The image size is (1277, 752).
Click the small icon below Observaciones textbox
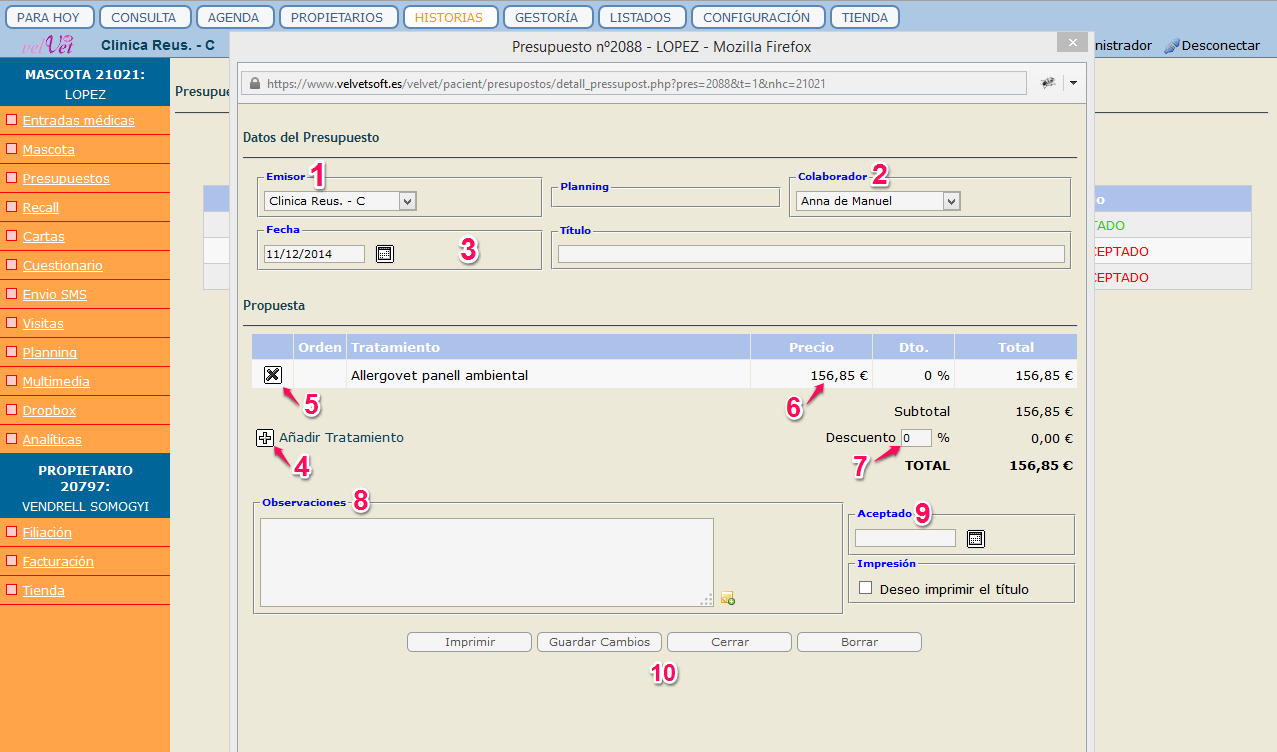coord(727,599)
